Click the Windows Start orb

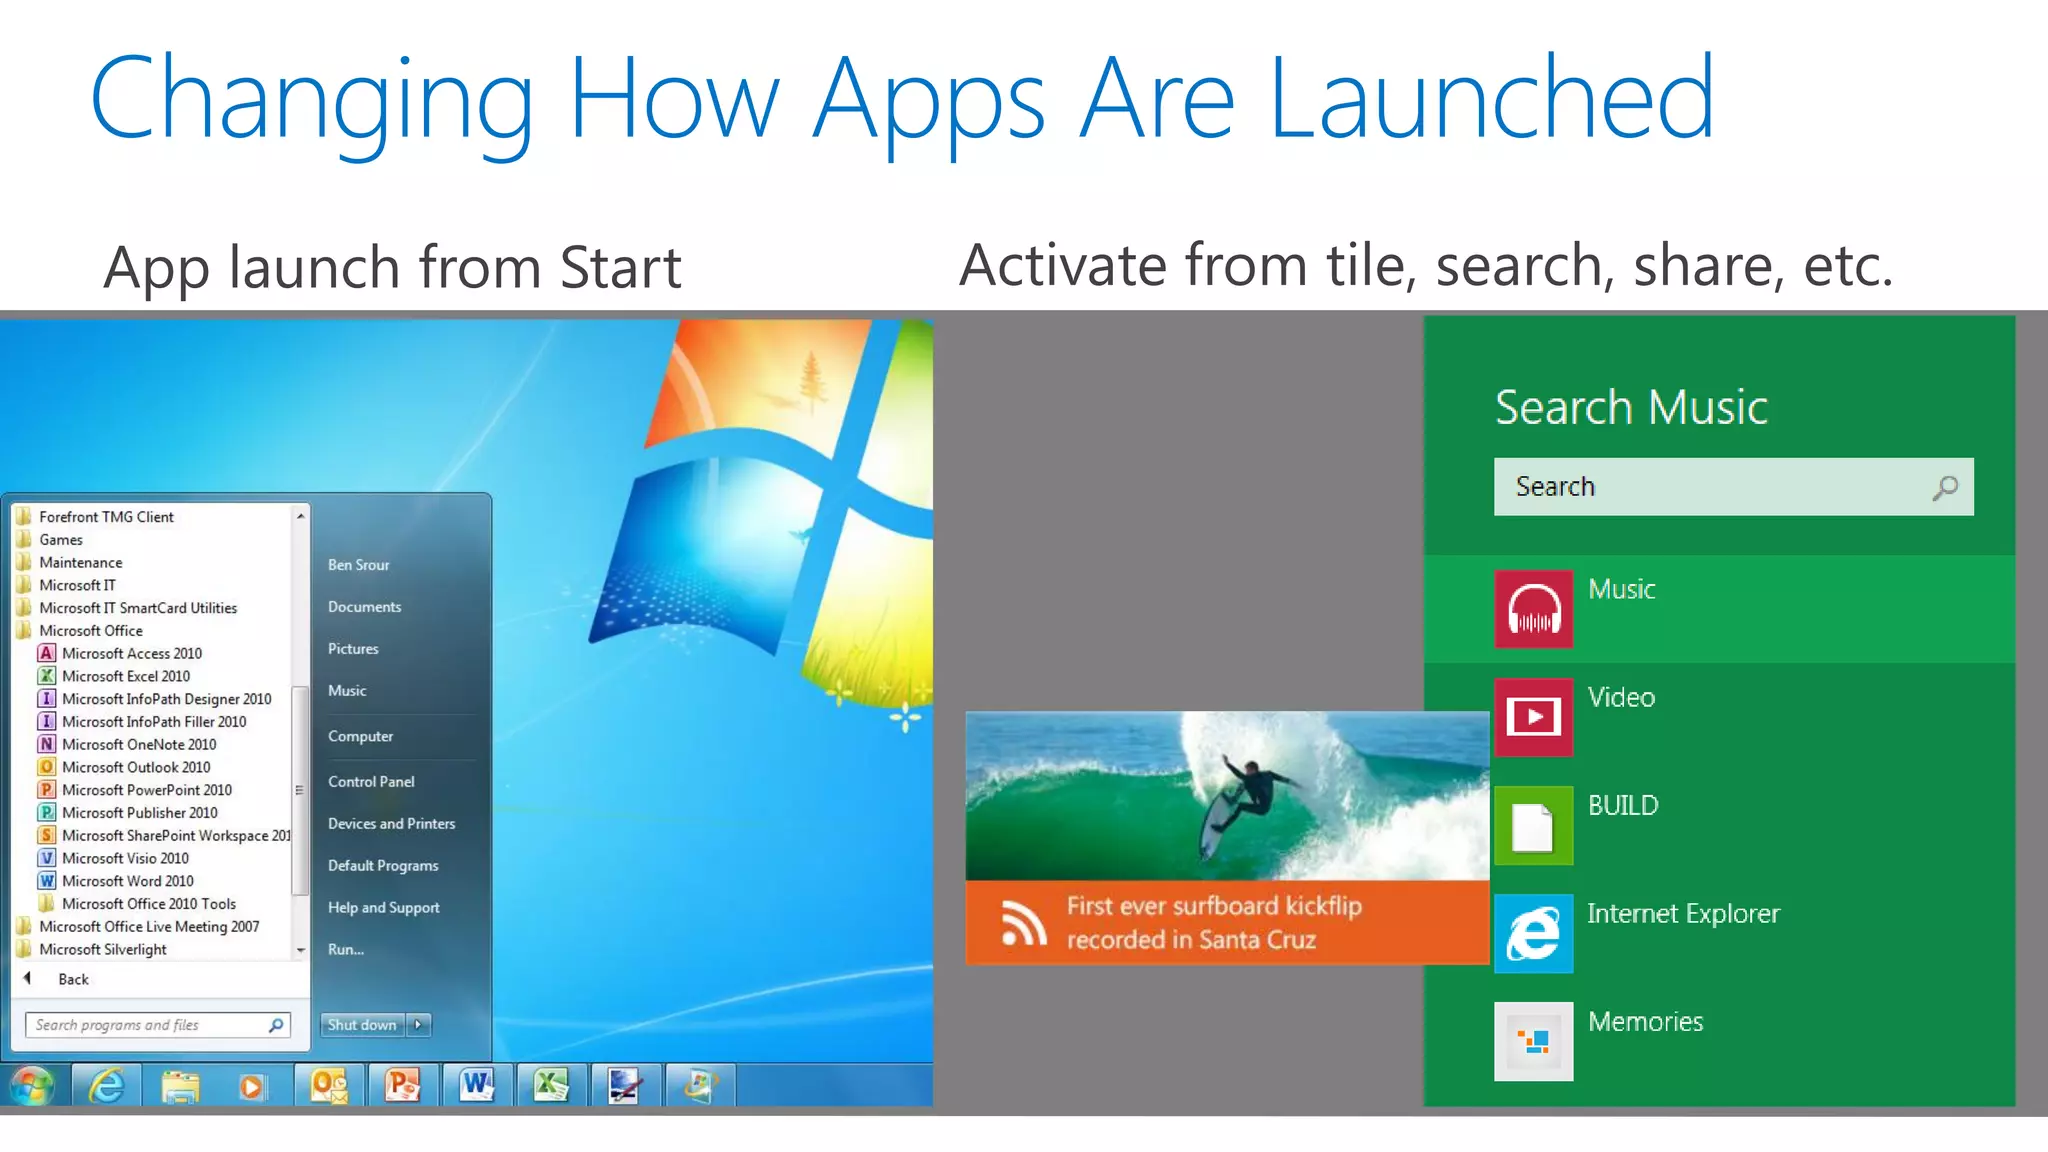pyautogui.click(x=32, y=1086)
